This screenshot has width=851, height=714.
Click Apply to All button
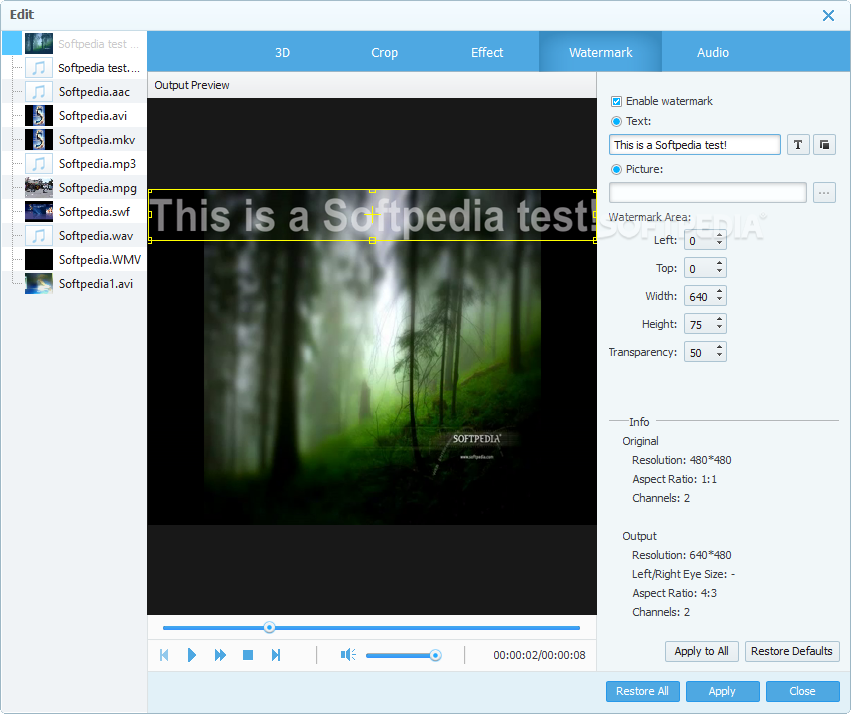(x=701, y=651)
